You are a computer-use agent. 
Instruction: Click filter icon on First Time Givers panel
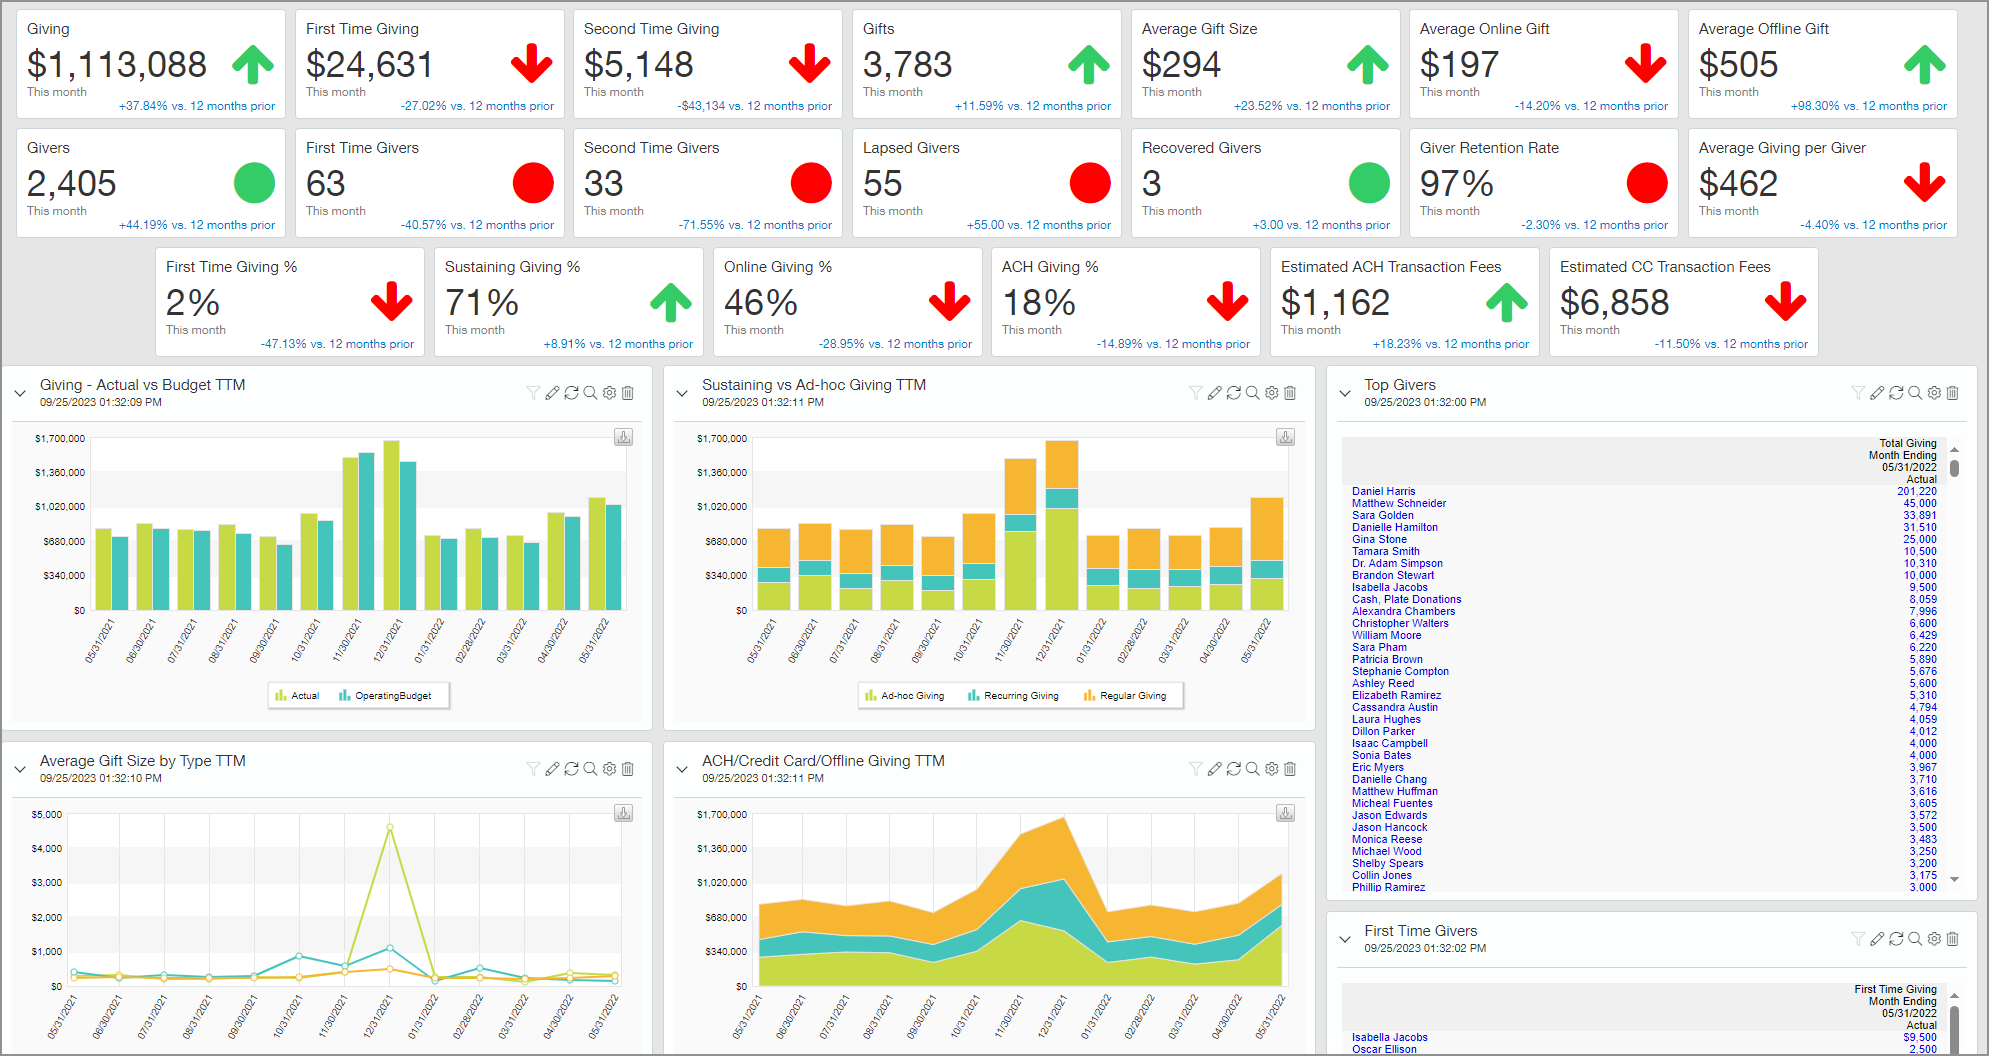[x=1858, y=939]
